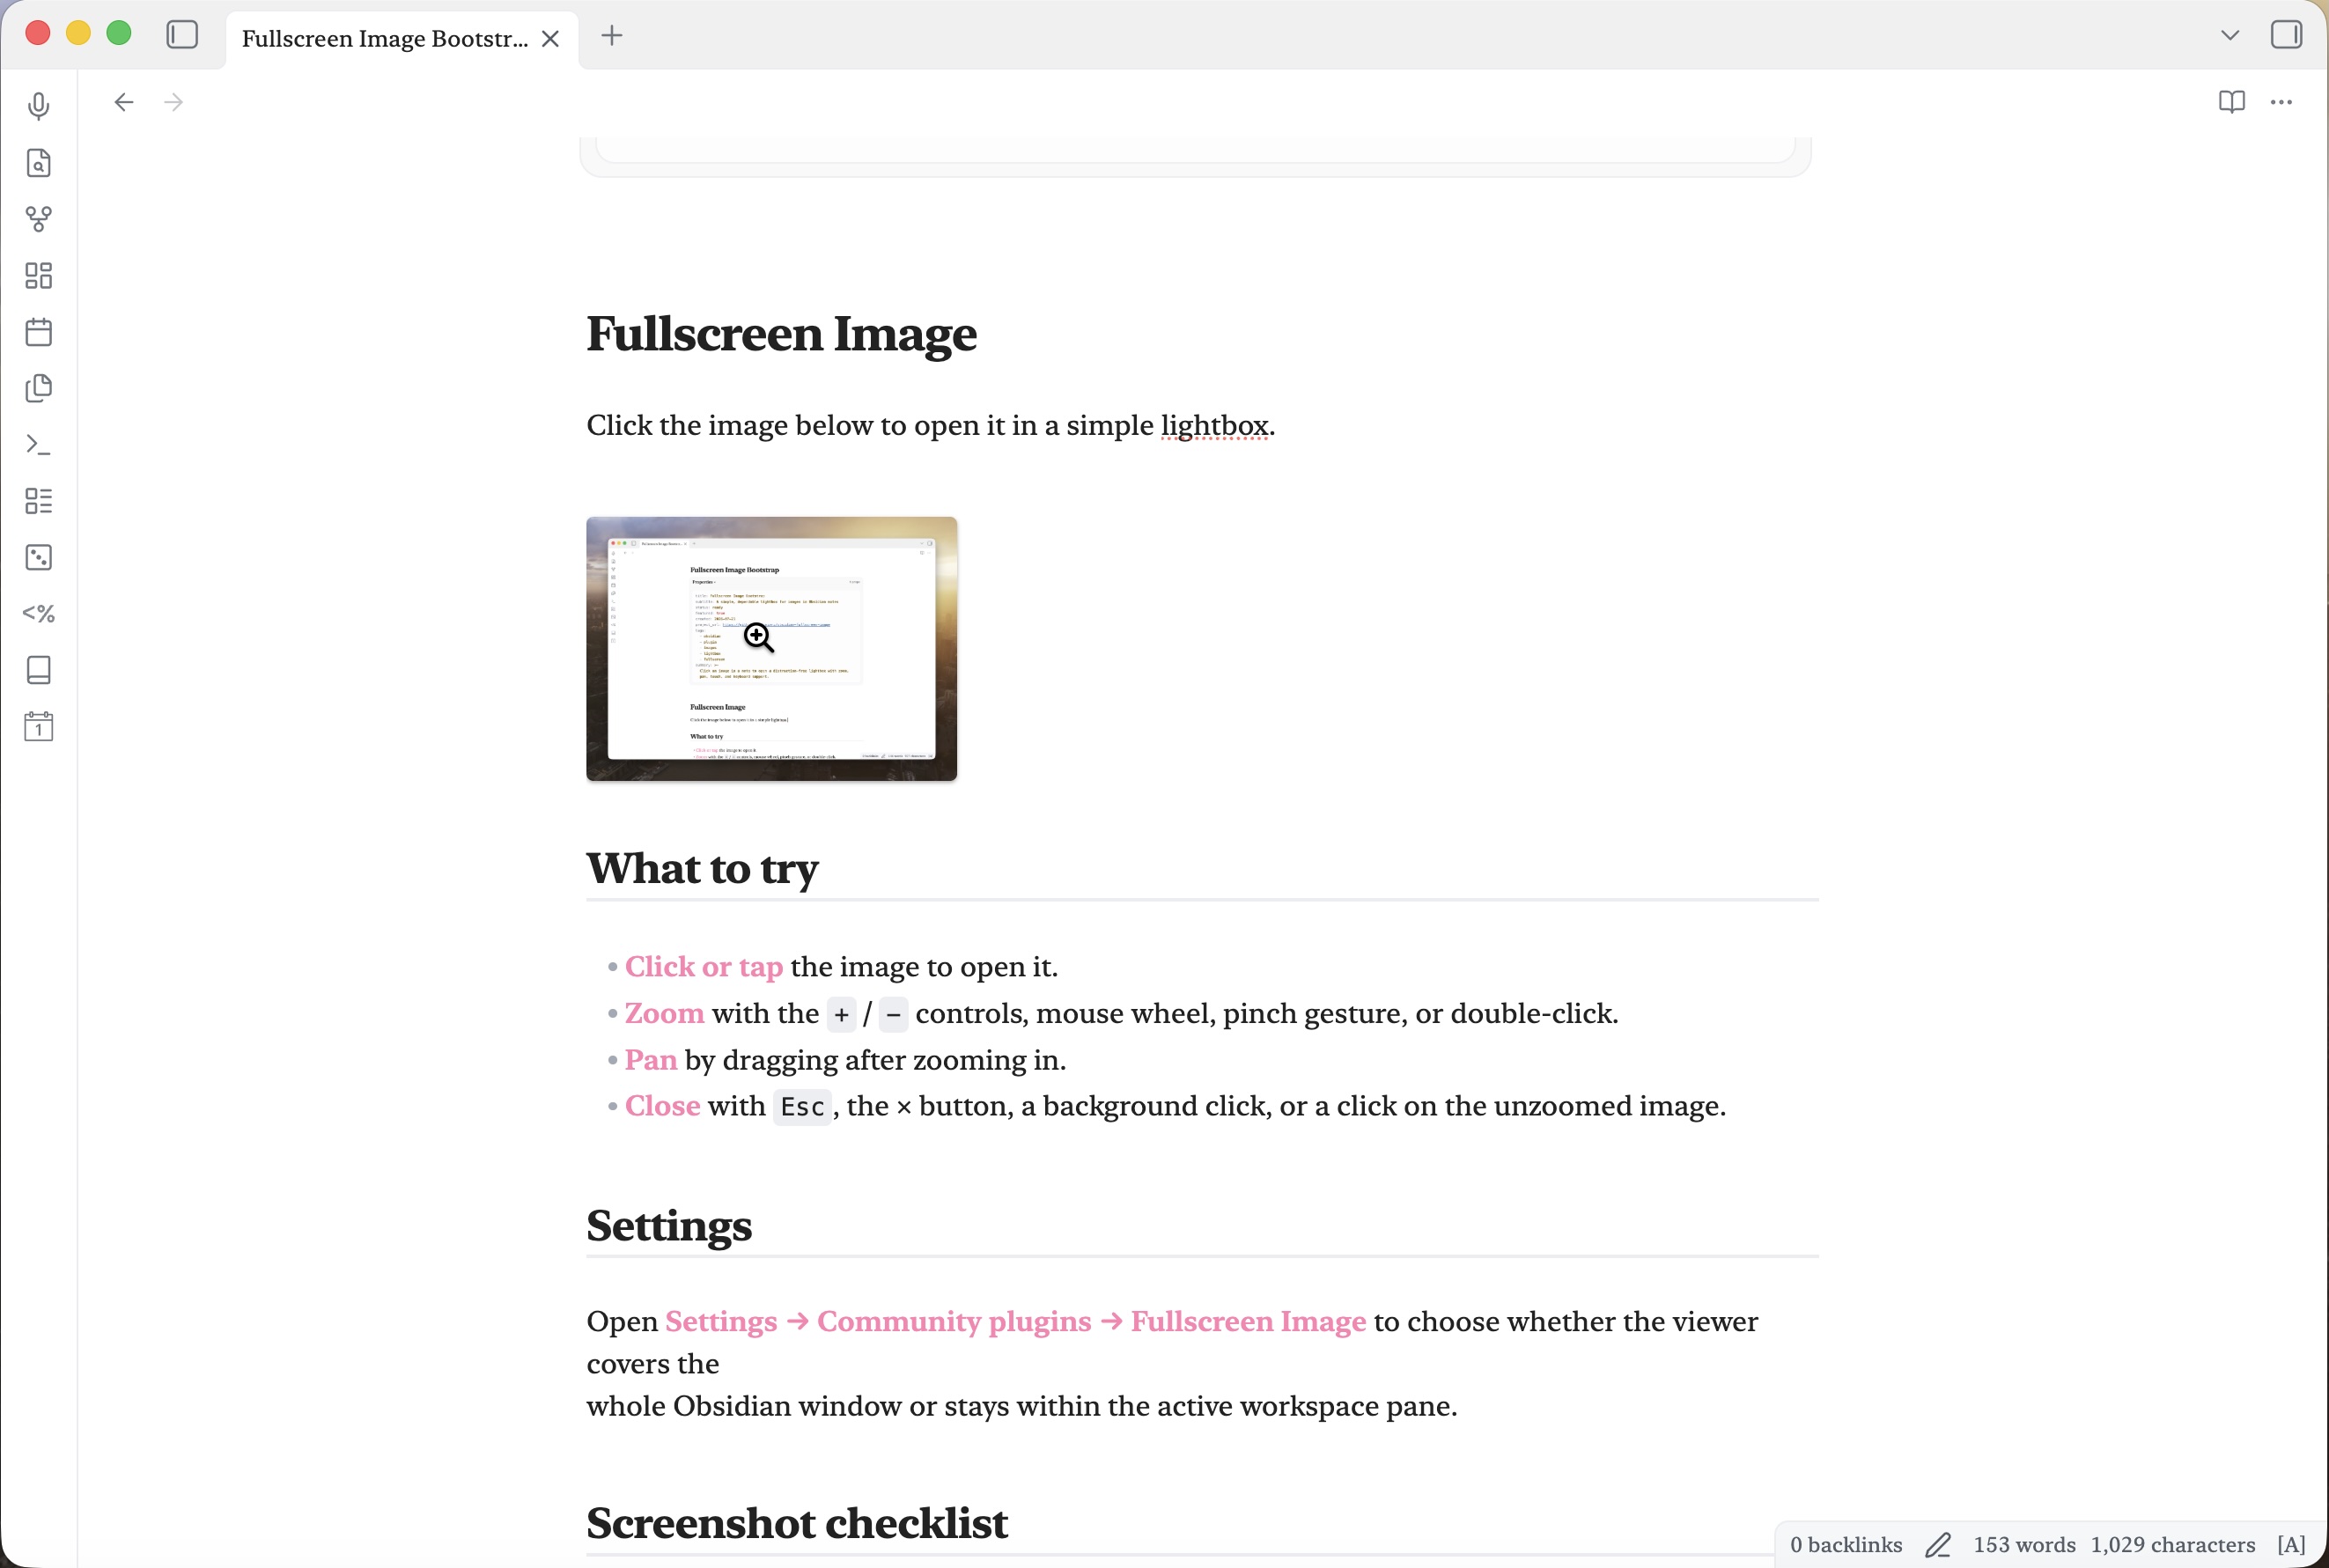Click the 1,029 characters status item
Viewport: 2329px width, 1568px height.
(2172, 1544)
